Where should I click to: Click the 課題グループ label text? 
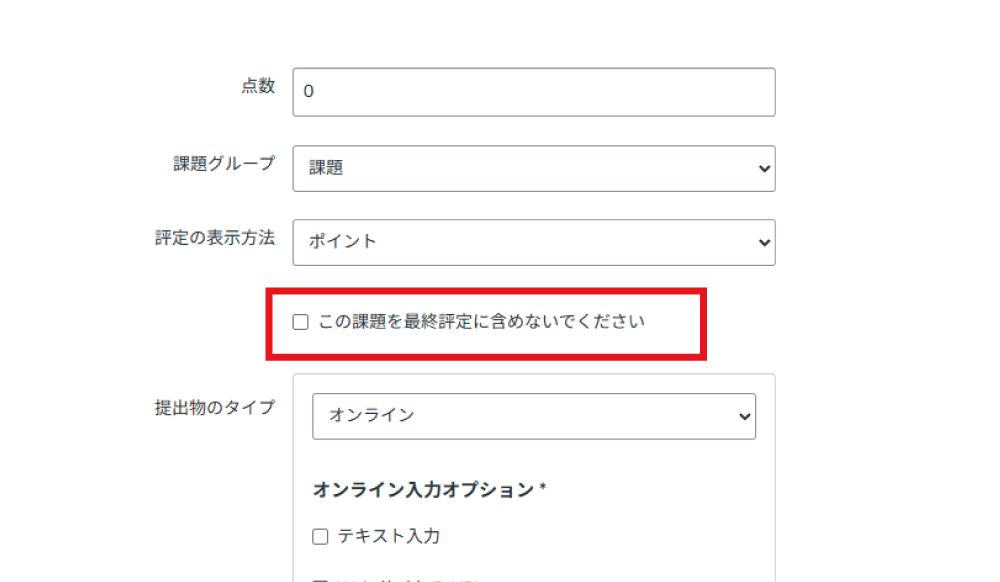click(224, 164)
